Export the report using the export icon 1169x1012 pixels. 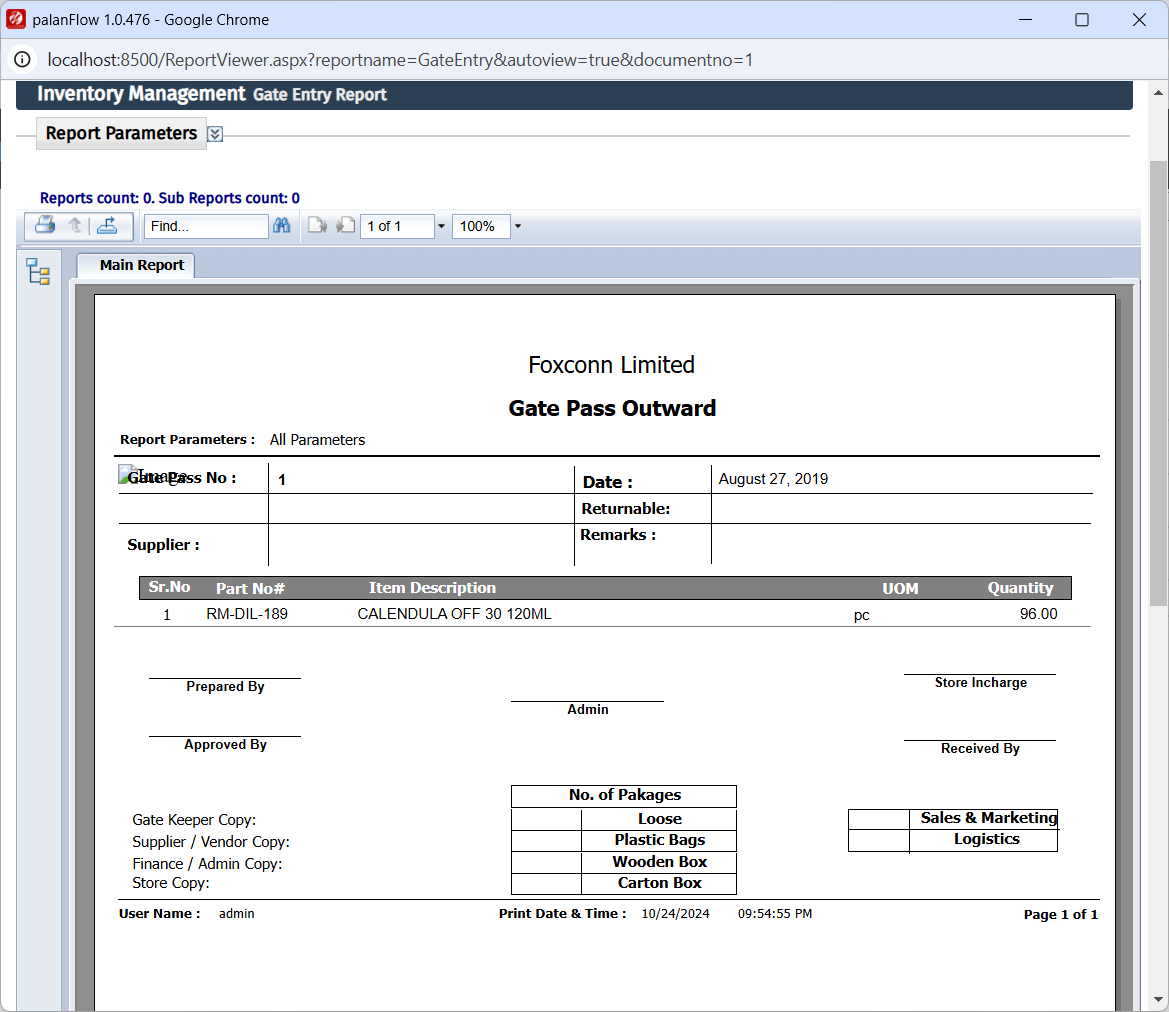pos(107,225)
